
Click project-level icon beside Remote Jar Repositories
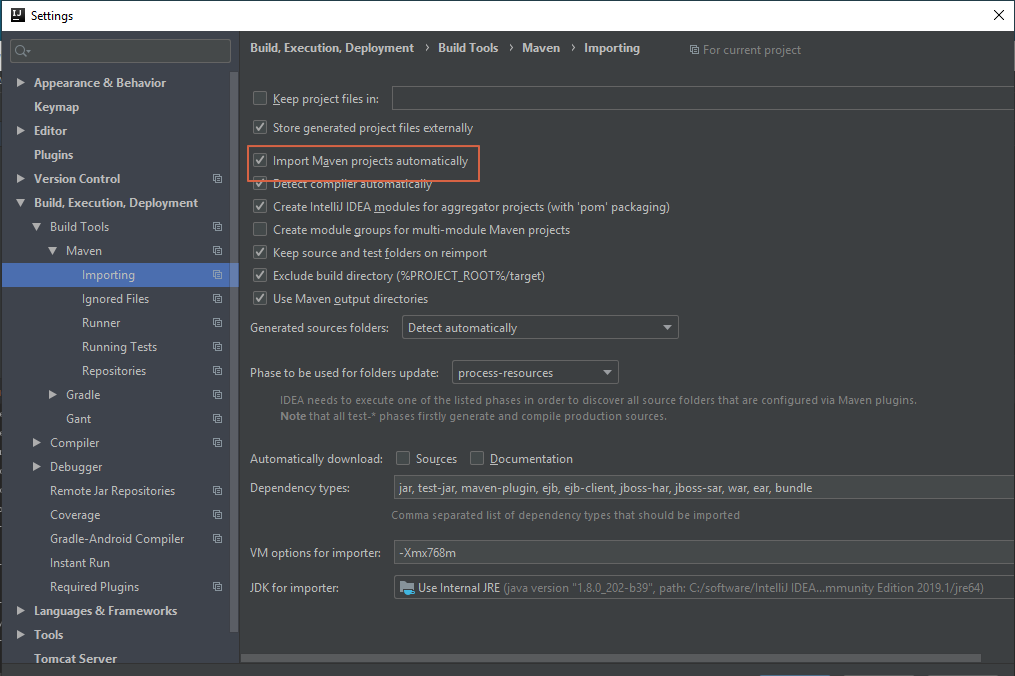tap(218, 491)
